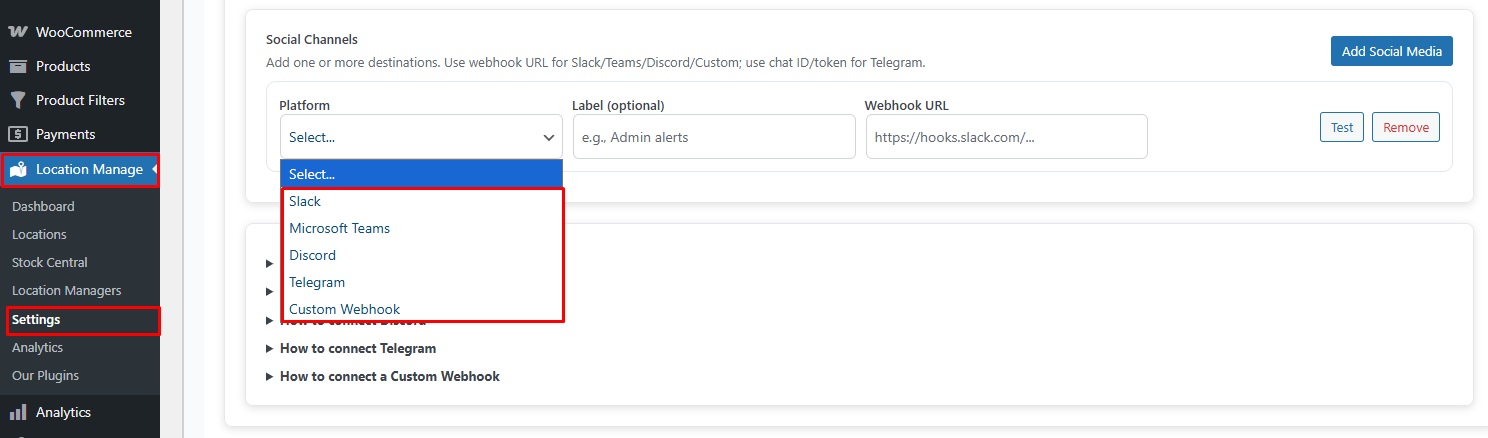The height and width of the screenshot is (438, 1488).
Task: Click the Products archive icon
Action: pyautogui.click(x=17, y=66)
